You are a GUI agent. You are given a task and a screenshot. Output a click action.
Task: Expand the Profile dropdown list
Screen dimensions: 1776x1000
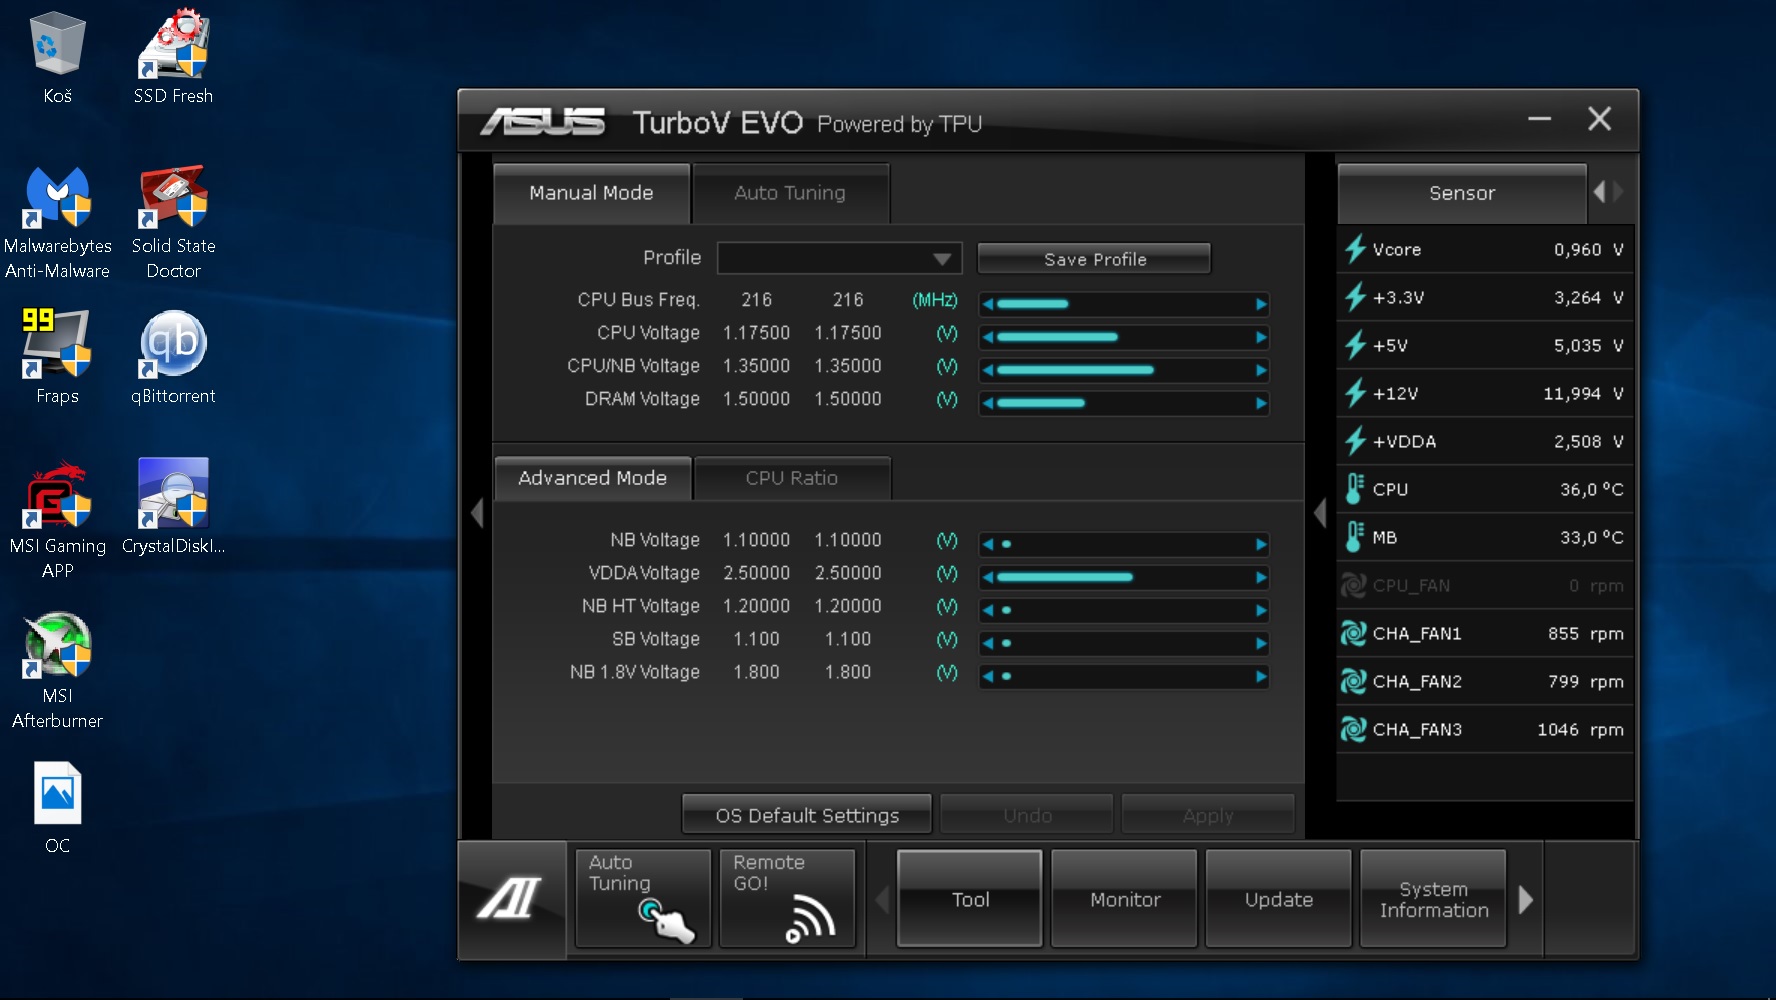940,259
